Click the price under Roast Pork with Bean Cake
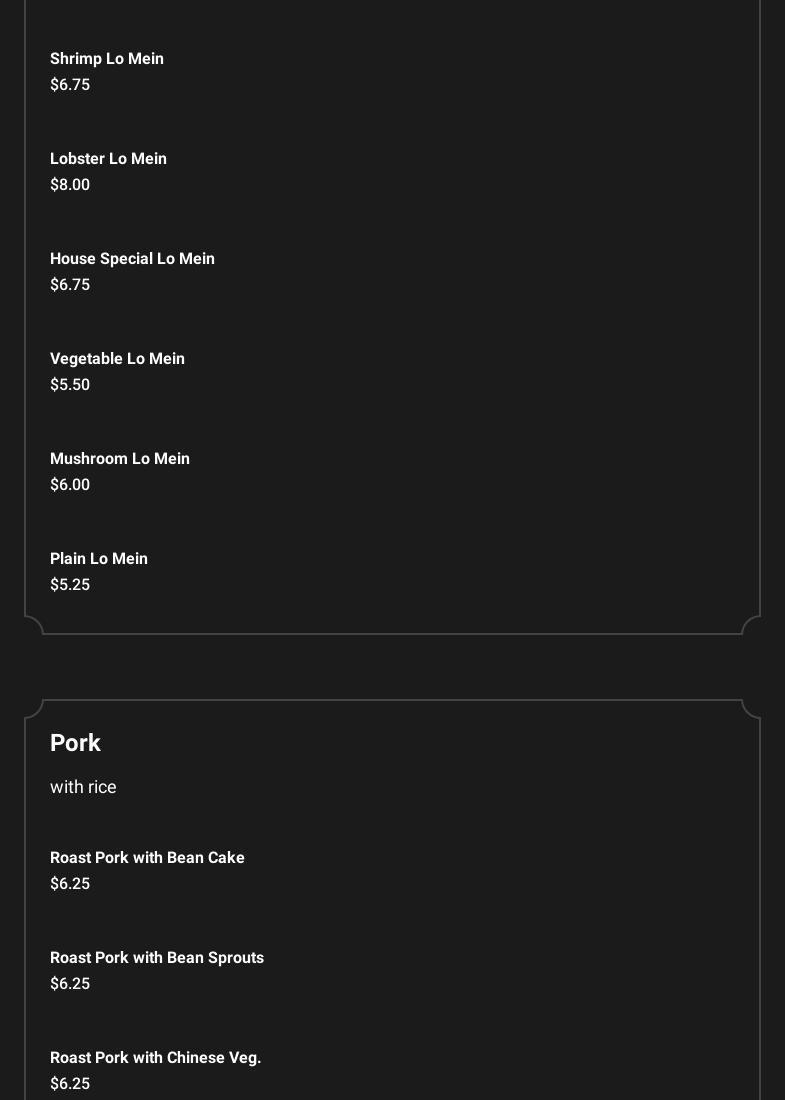 [70, 884]
